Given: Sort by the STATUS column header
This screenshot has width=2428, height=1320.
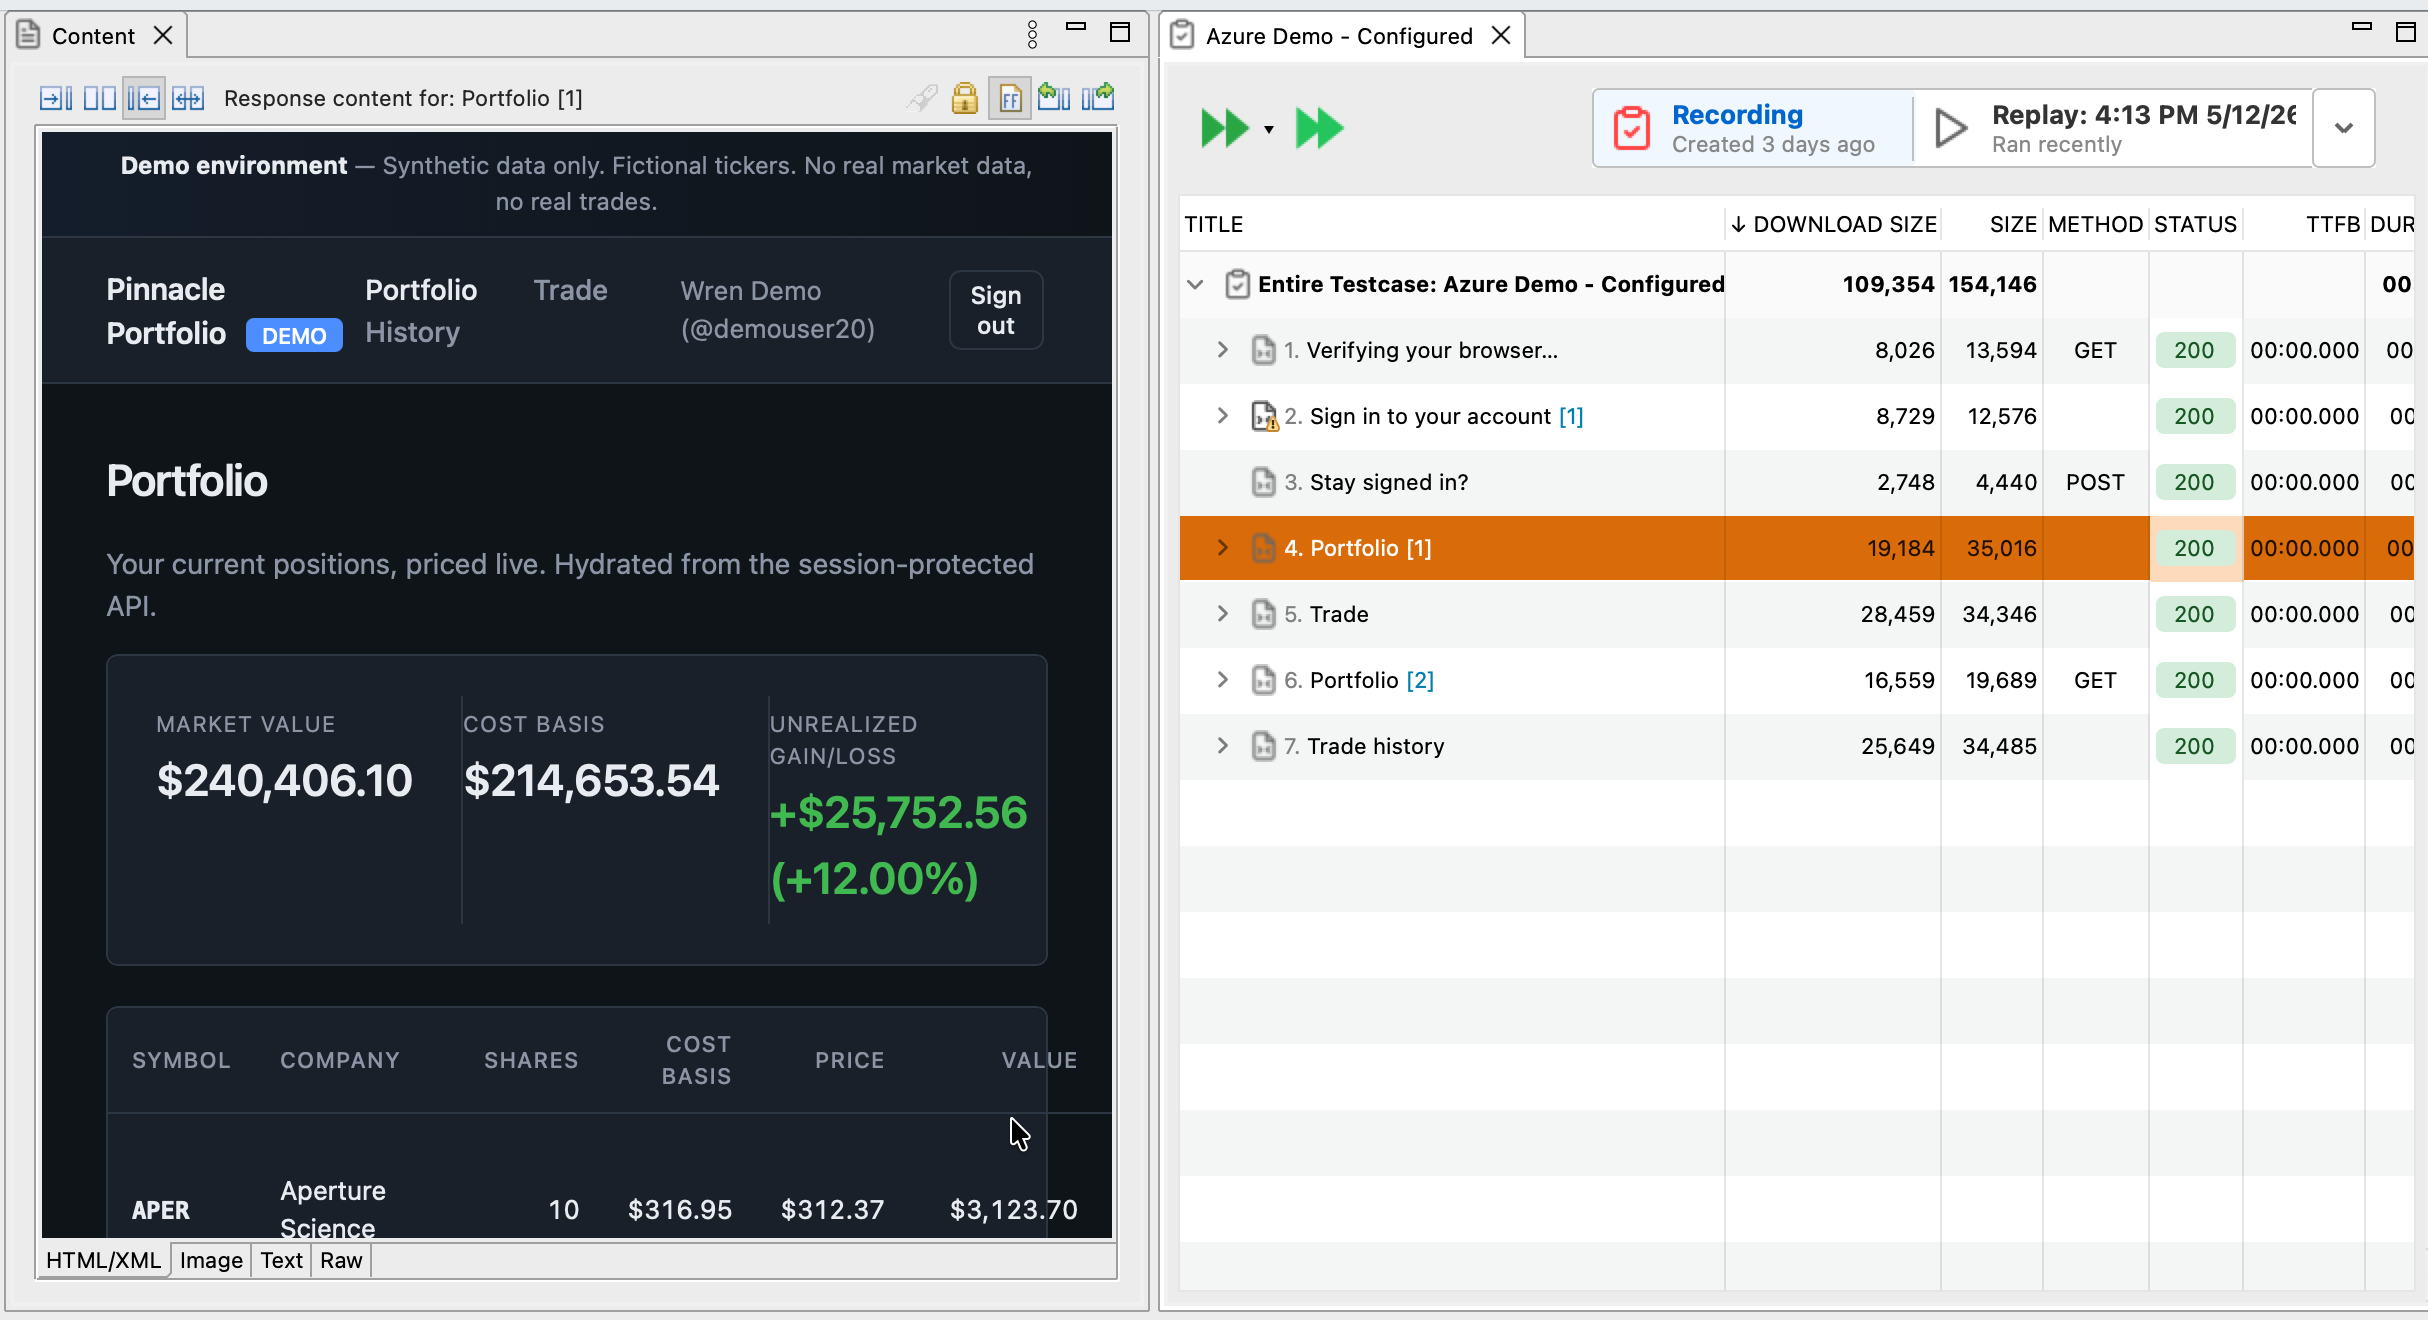Looking at the screenshot, I should click(2195, 224).
